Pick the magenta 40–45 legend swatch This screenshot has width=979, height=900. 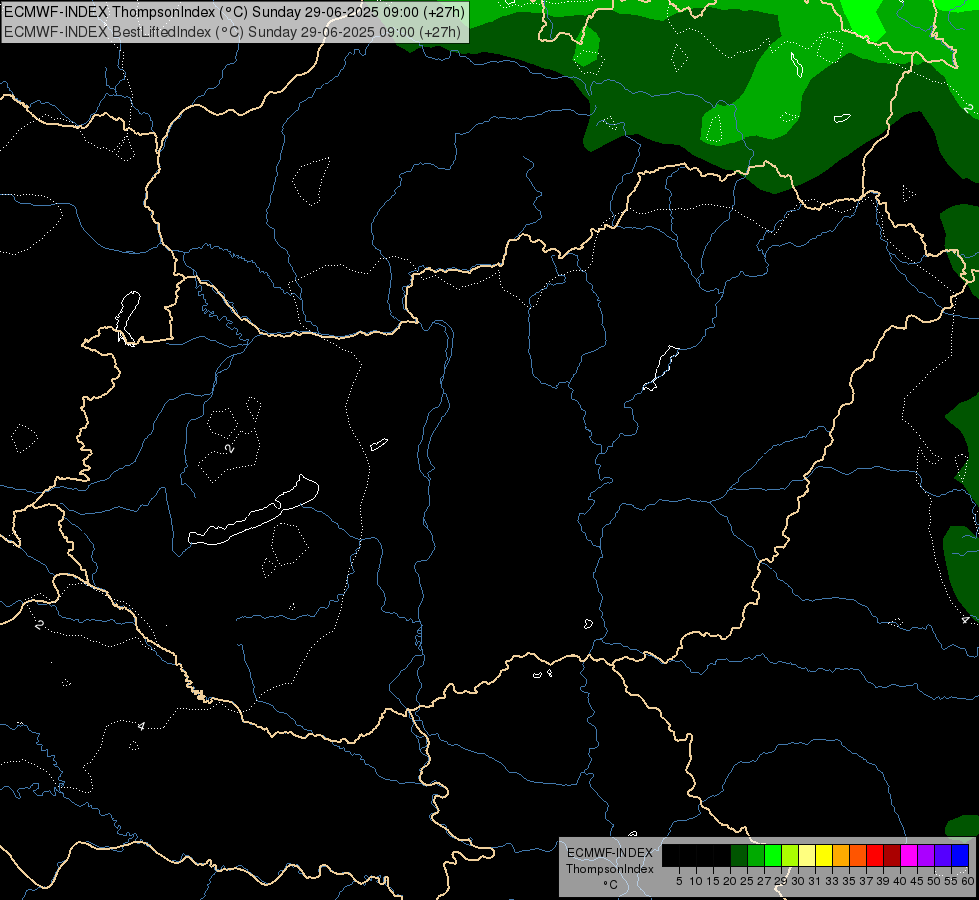click(908, 855)
